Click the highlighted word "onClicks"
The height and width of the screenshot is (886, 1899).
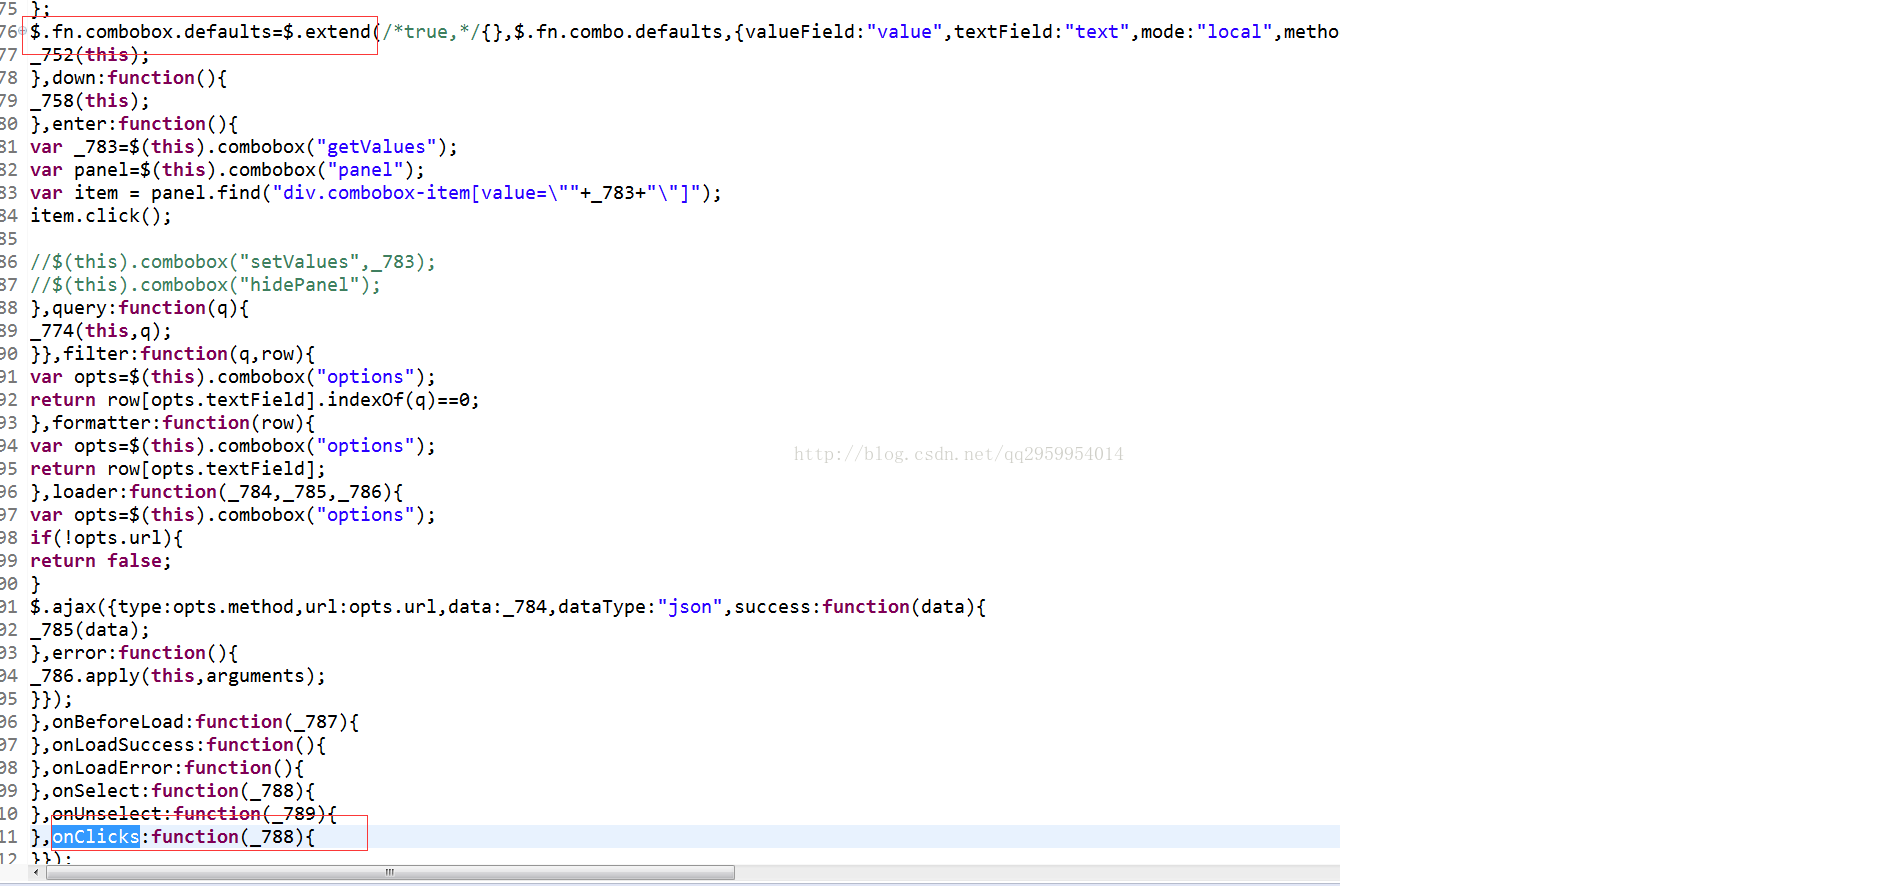pos(96,837)
